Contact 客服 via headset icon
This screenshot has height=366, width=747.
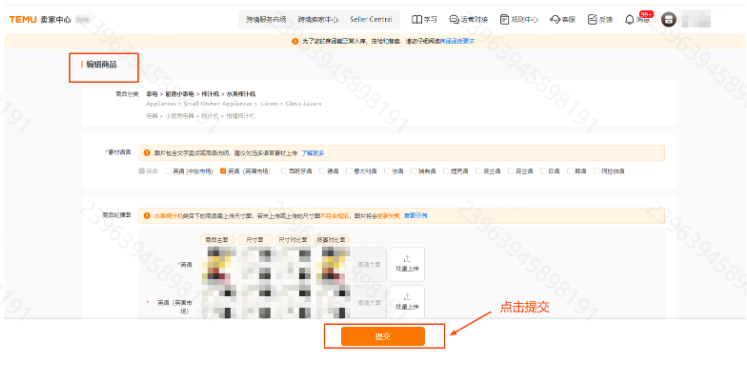(555, 20)
